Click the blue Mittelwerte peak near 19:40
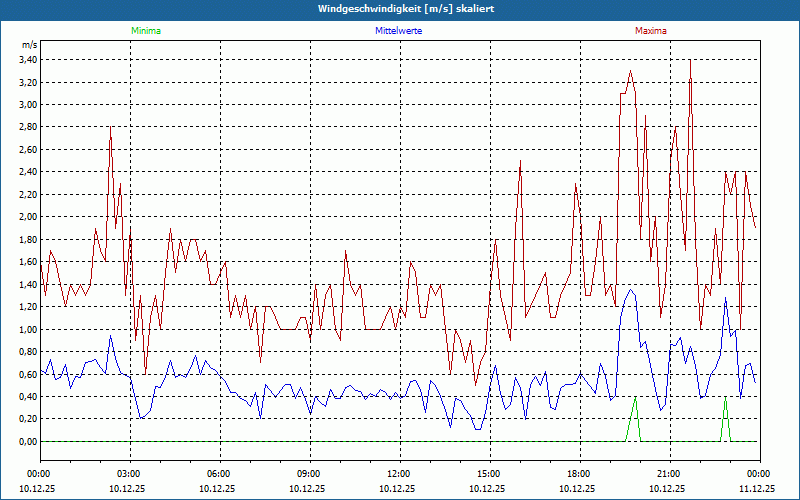This screenshot has height=500, width=800. [x=631, y=290]
